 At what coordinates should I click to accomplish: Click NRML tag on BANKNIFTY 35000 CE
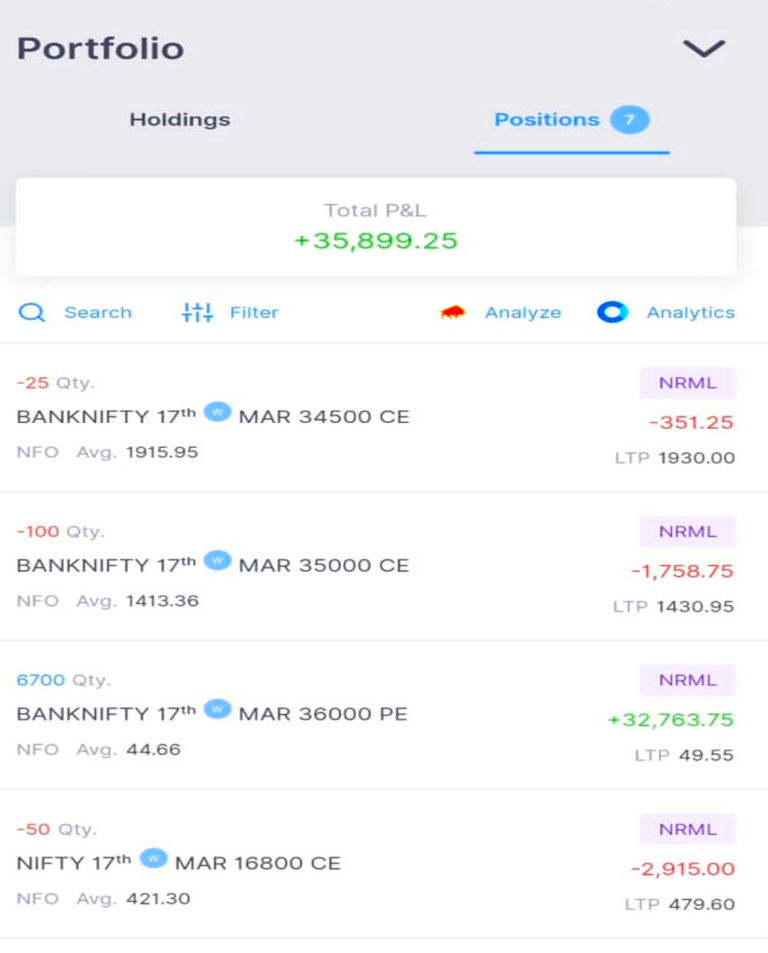(688, 531)
